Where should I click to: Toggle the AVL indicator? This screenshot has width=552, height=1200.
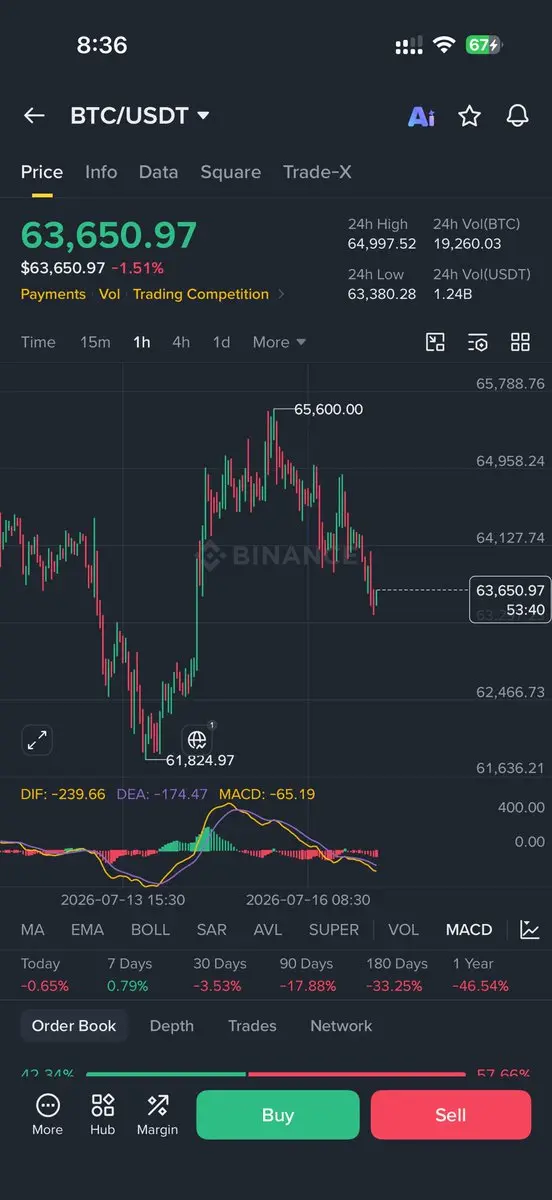[268, 930]
